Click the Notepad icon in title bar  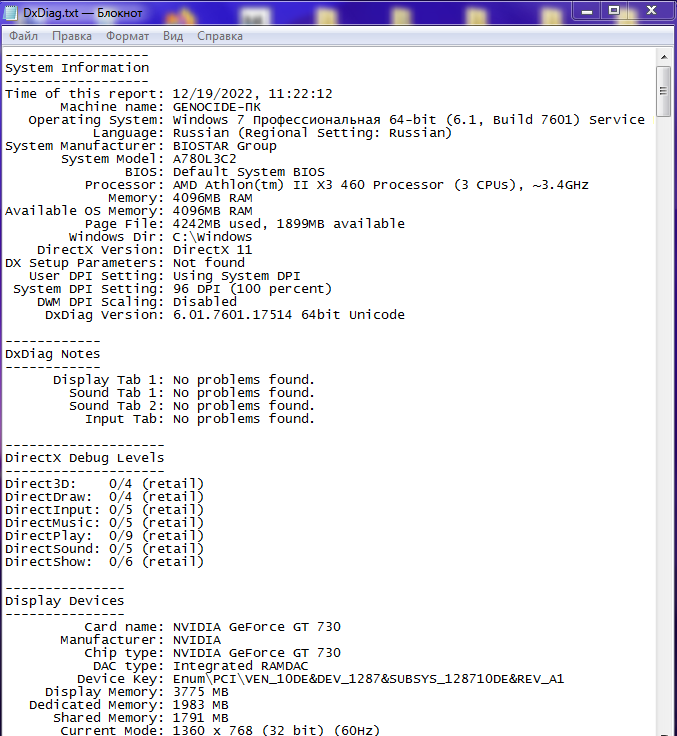pyautogui.click(x=10, y=13)
